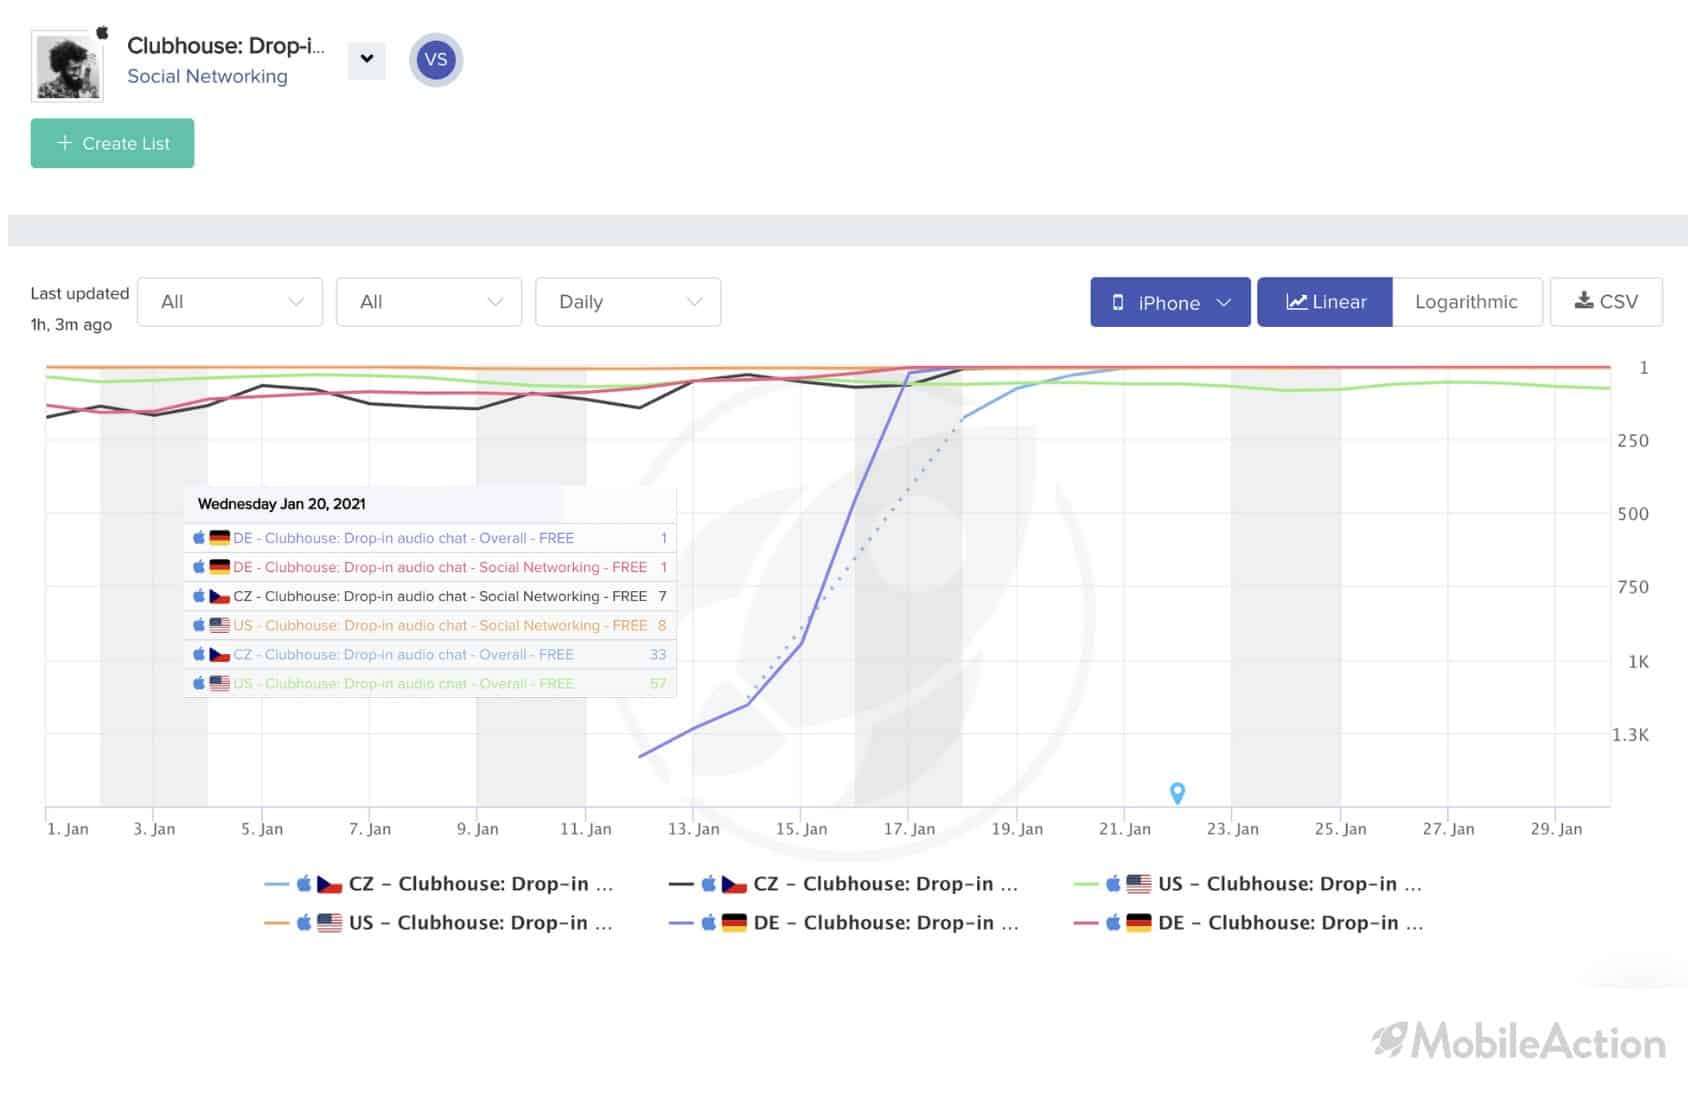Image resolution: width=1688 pixels, height=1110 pixels.
Task: Click the iPhone device icon
Action: 1118,302
